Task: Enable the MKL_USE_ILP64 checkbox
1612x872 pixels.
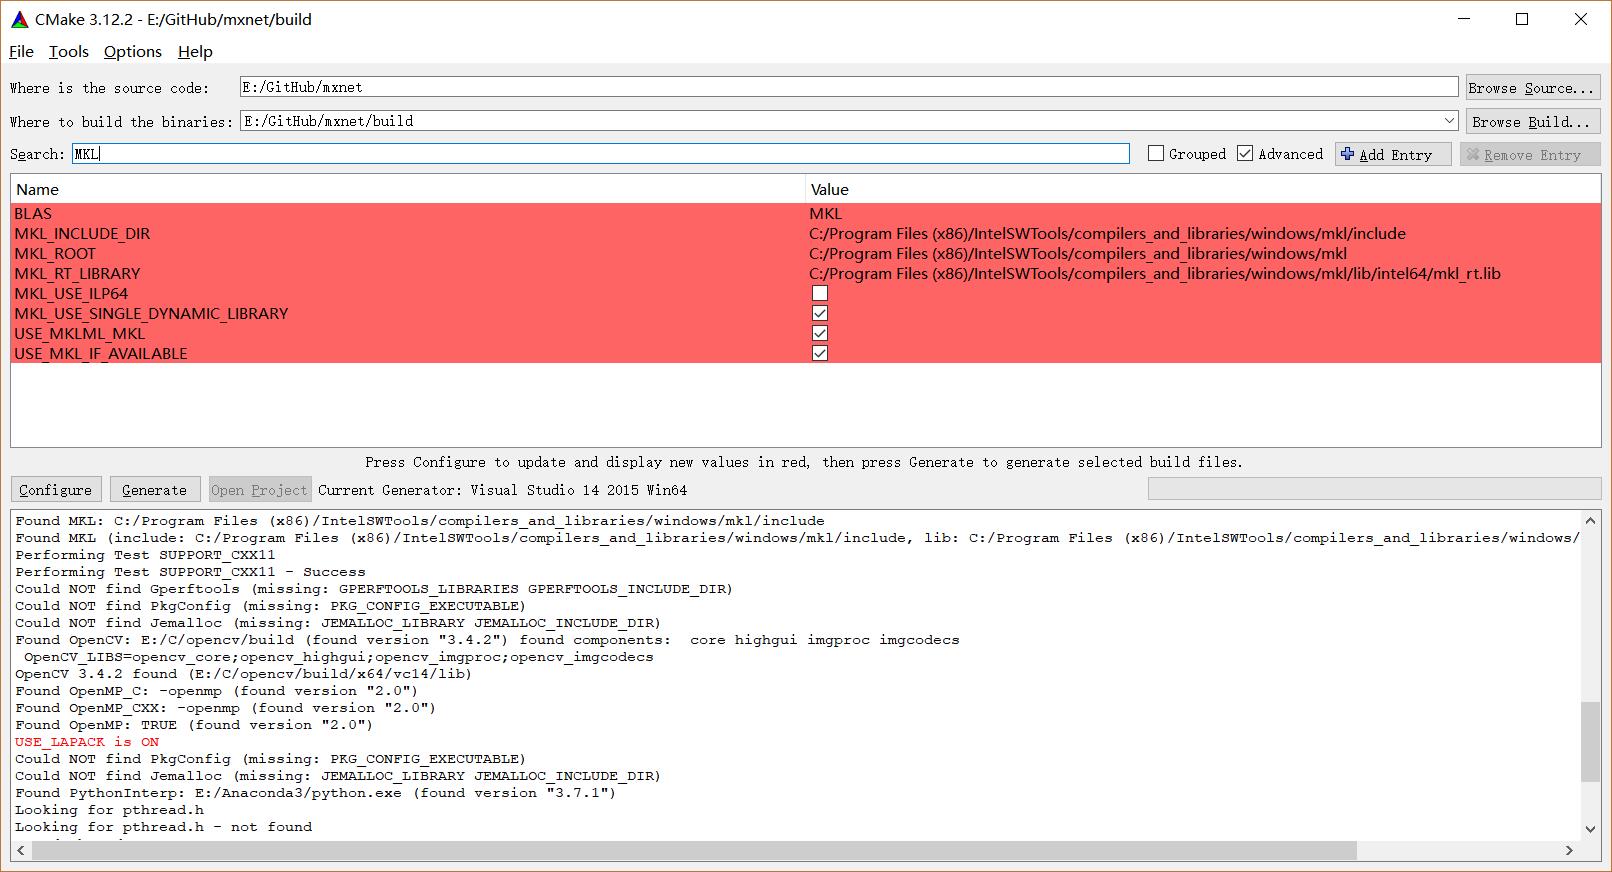Action: (x=820, y=293)
